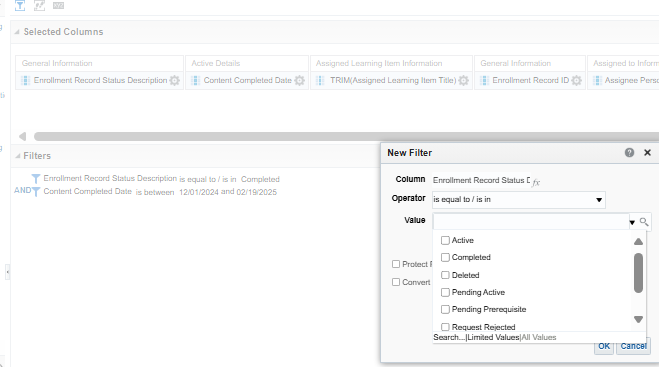The height and width of the screenshot is (367, 659).
Task: Click the Content Completed Date column
Action: (248, 80)
